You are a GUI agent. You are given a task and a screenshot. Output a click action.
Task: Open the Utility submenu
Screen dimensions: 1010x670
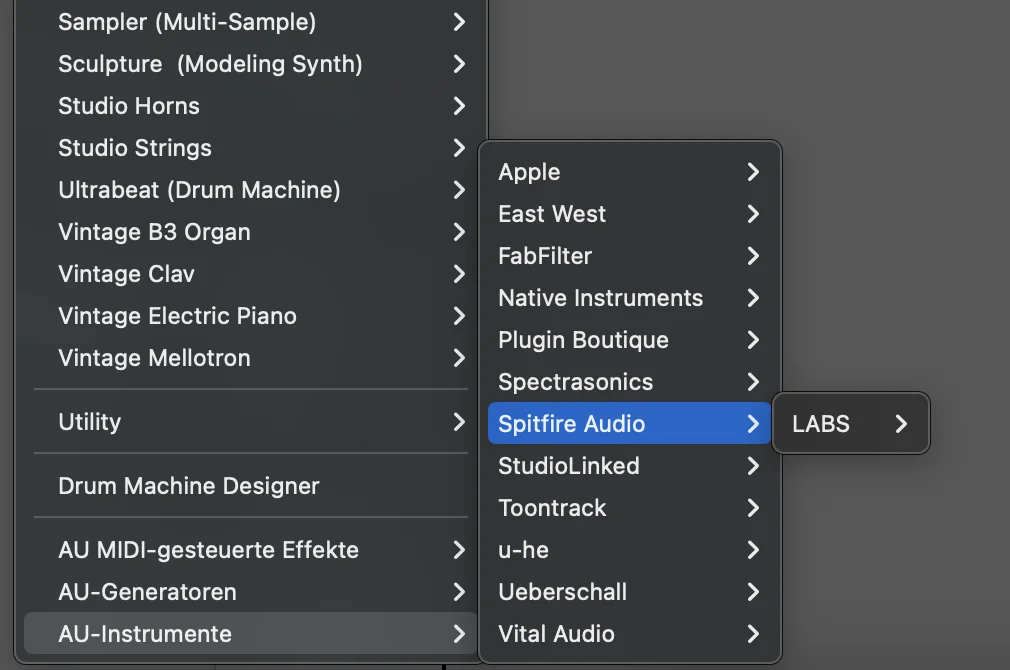(251, 422)
